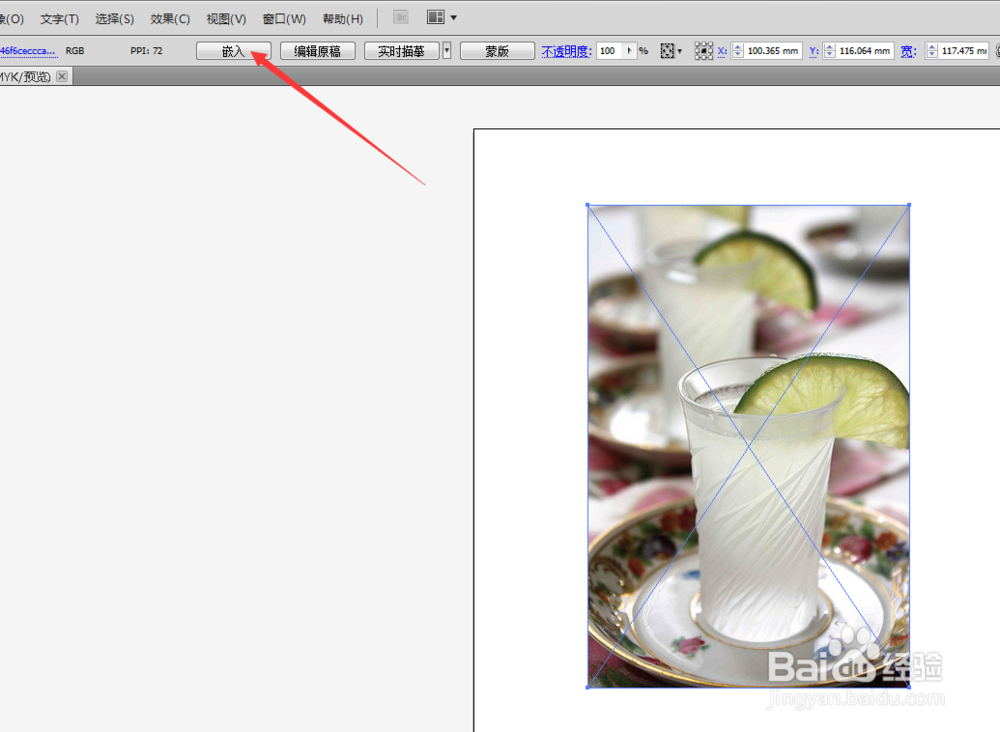
Task: Click the 蒙版 (Mask) button
Action: point(497,51)
